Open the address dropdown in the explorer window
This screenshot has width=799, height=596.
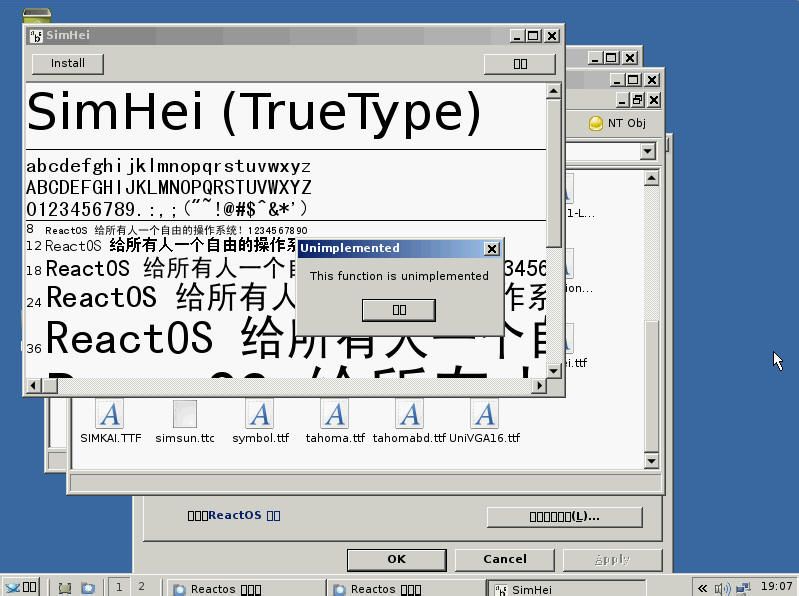click(648, 151)
